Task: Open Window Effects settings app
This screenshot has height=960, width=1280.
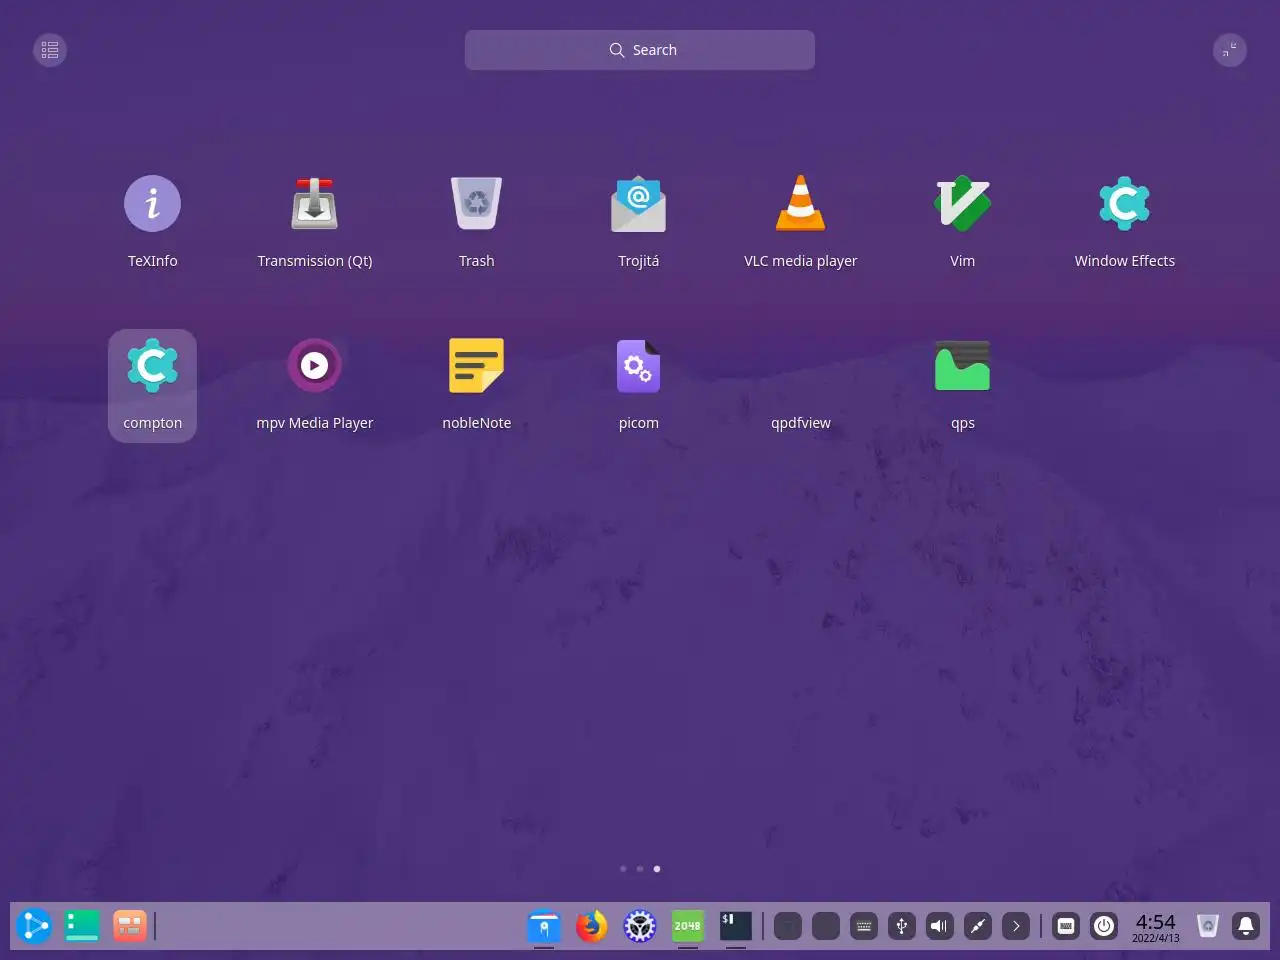Action: click(1124, 203)
